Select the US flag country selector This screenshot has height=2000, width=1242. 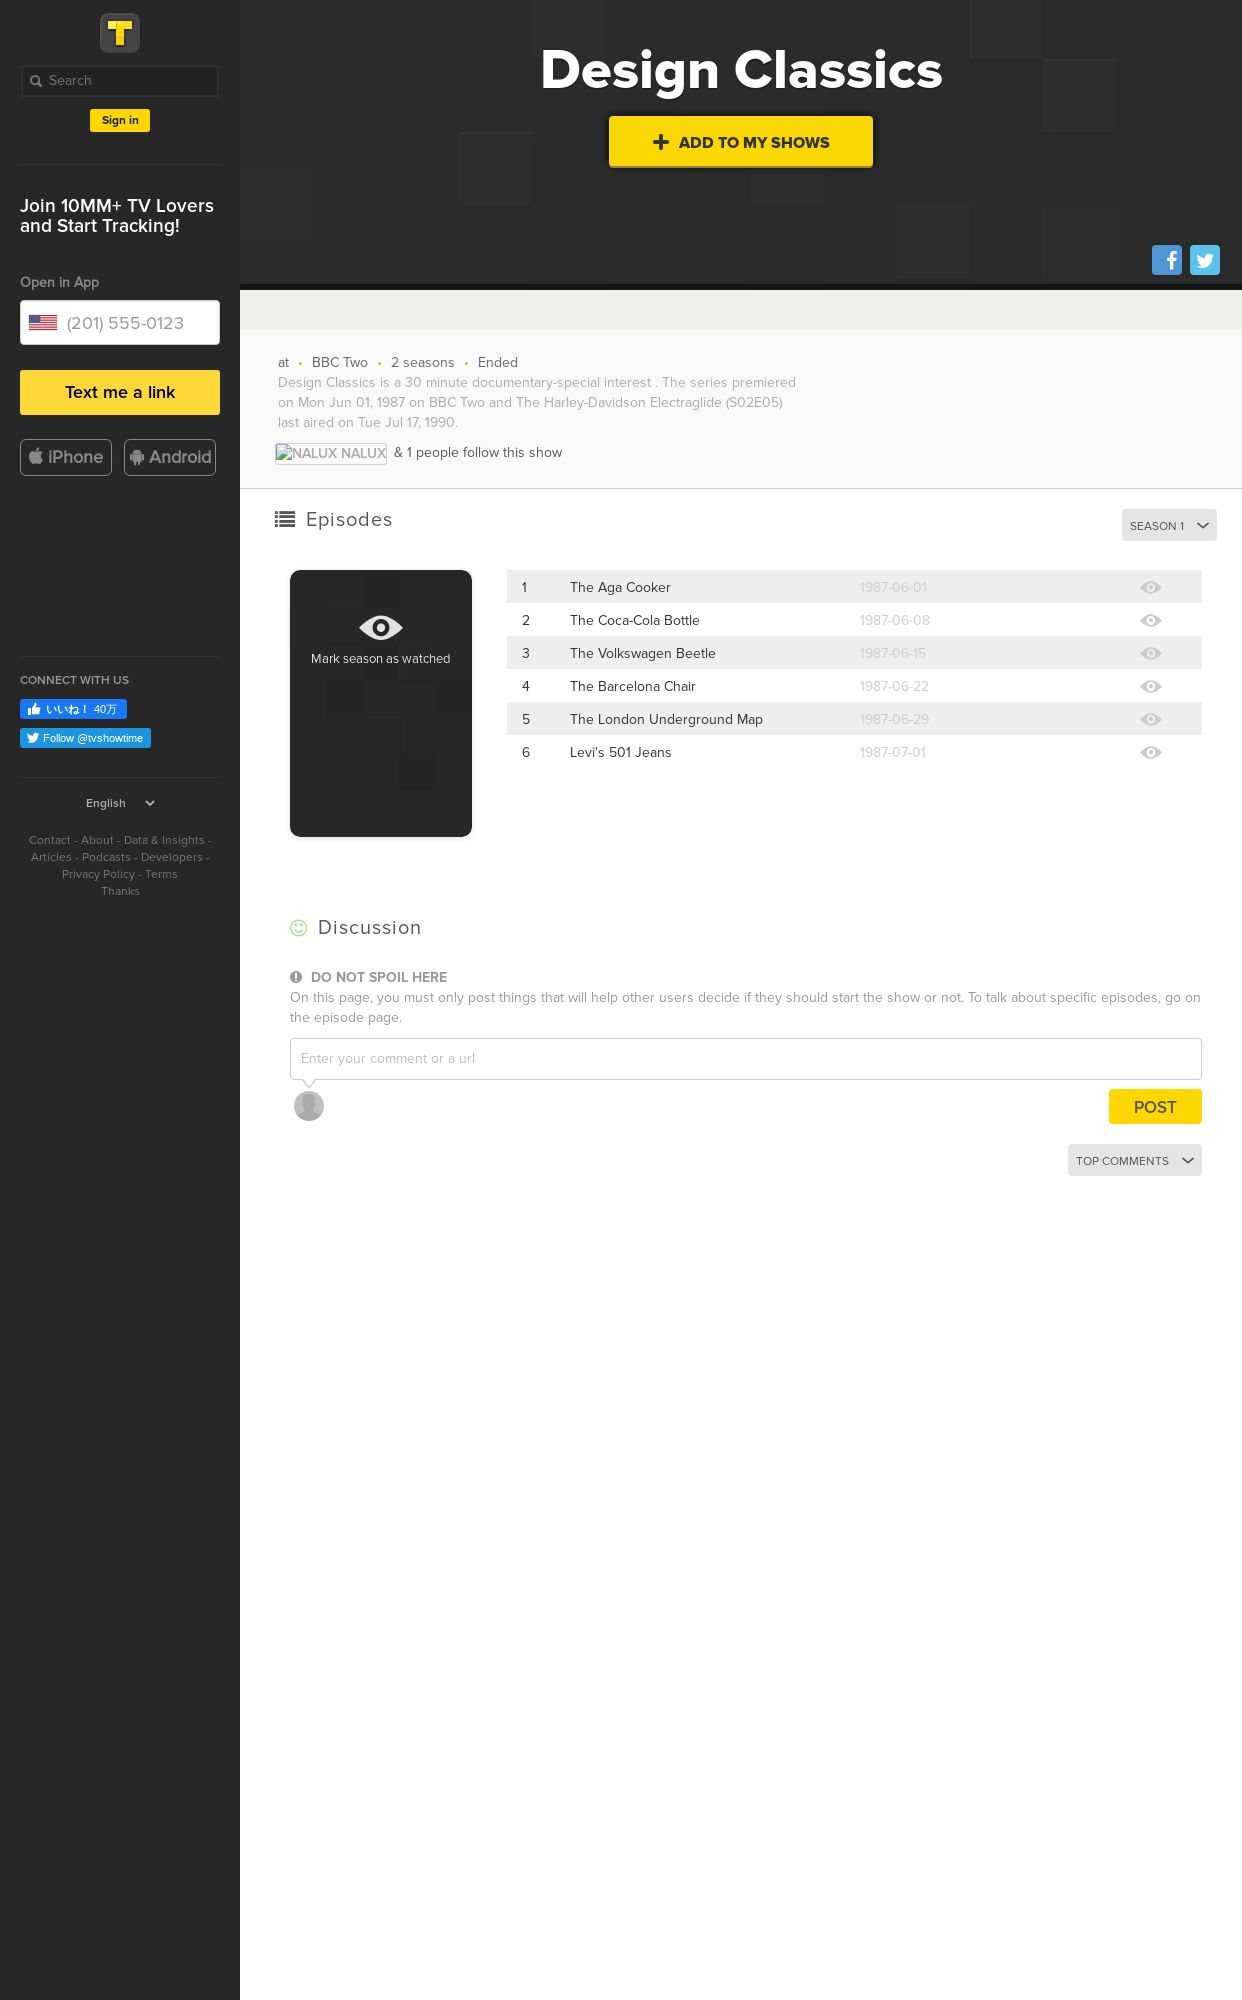[43, 323]
